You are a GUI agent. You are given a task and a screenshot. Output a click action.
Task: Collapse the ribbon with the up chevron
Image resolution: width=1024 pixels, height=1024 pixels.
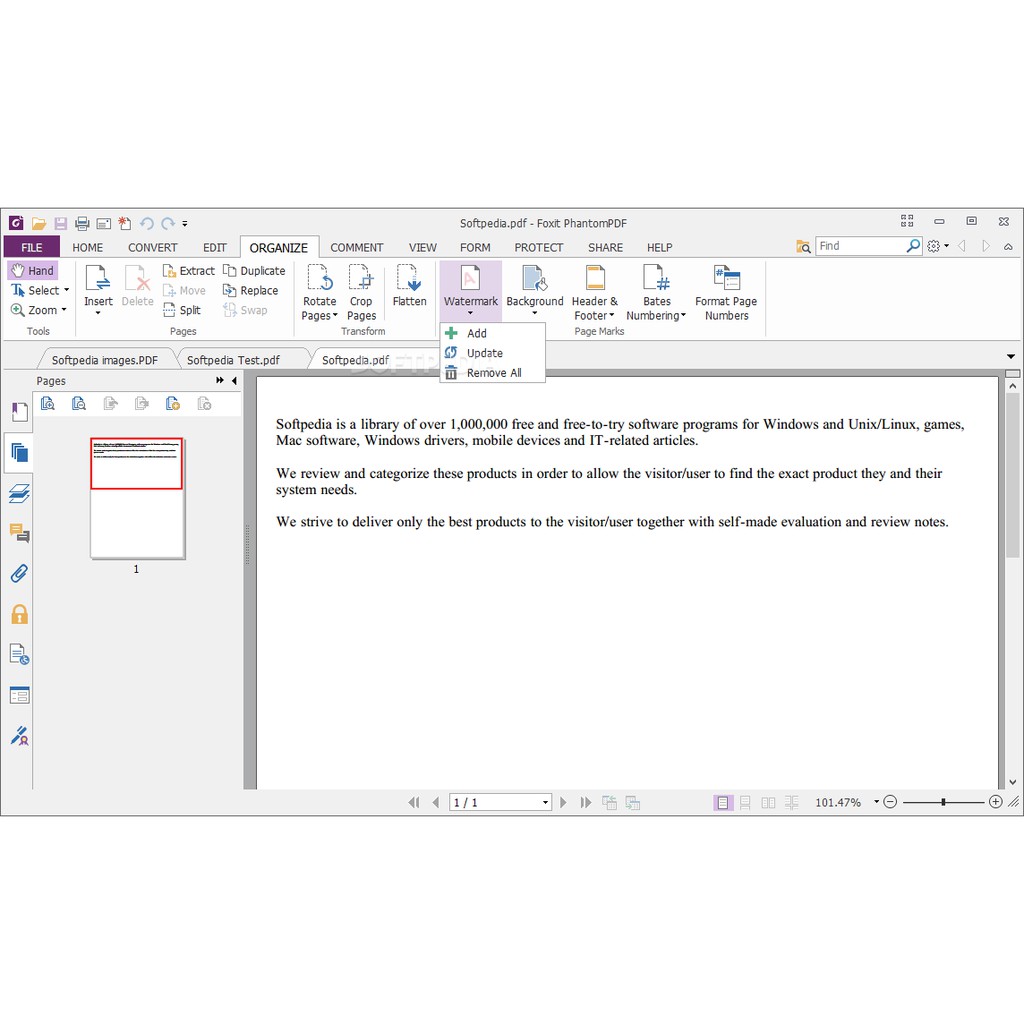point(1008,247)
